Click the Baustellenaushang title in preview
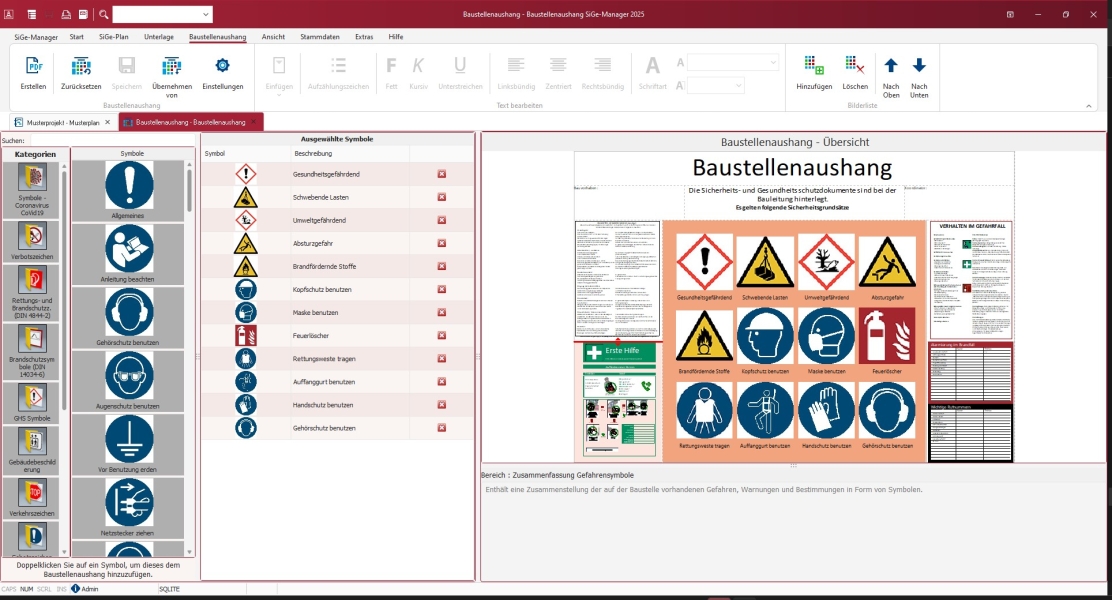This screenshot has width=1112, height=600. tap(792, 167)
